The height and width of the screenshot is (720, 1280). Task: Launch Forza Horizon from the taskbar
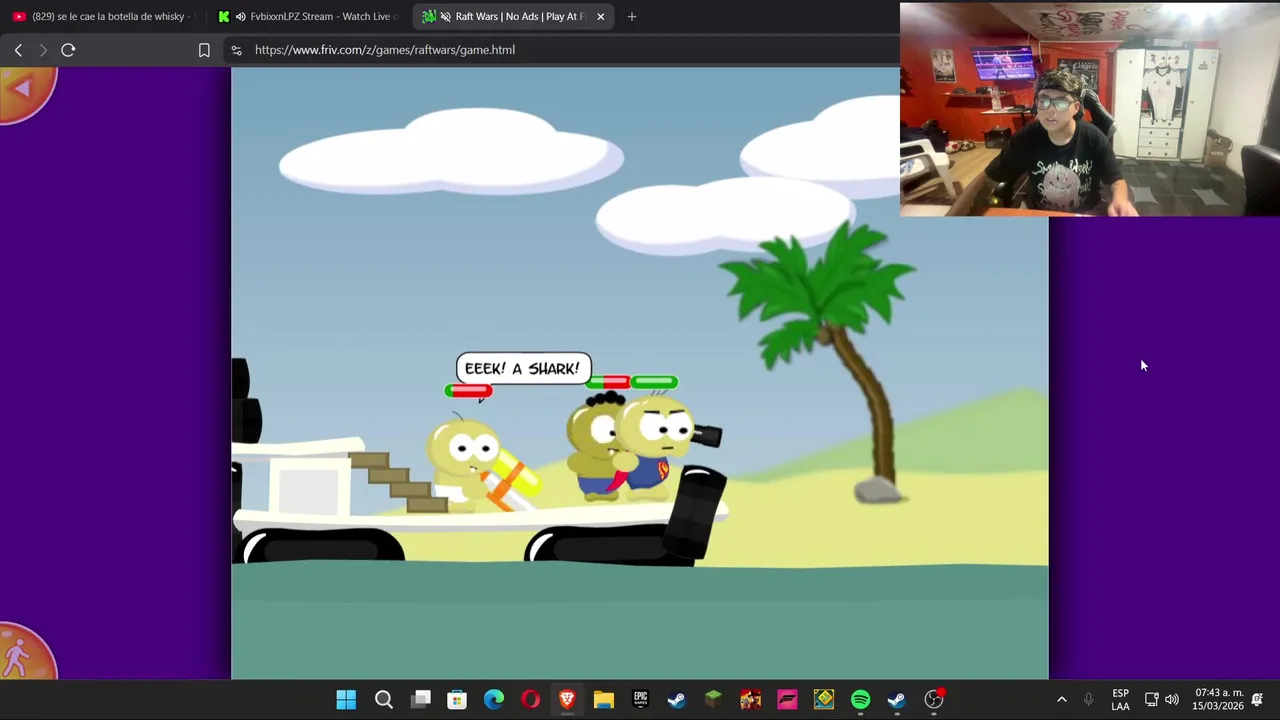coord(787,700)
